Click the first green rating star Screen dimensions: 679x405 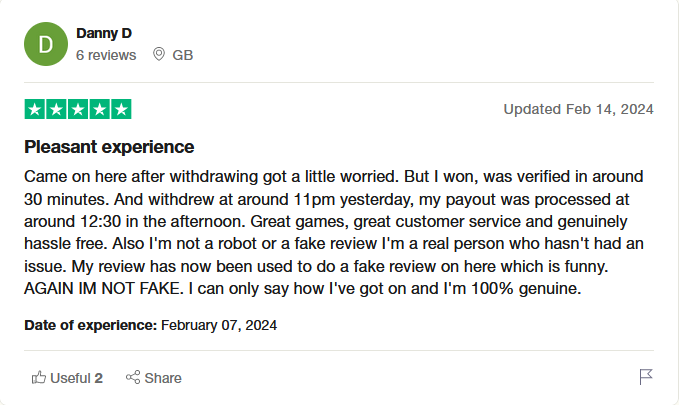point(35,109)
